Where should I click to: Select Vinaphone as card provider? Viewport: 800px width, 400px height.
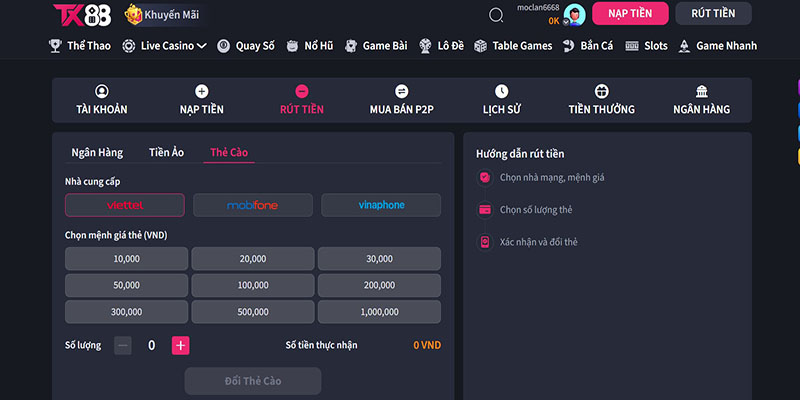[381, 205]
